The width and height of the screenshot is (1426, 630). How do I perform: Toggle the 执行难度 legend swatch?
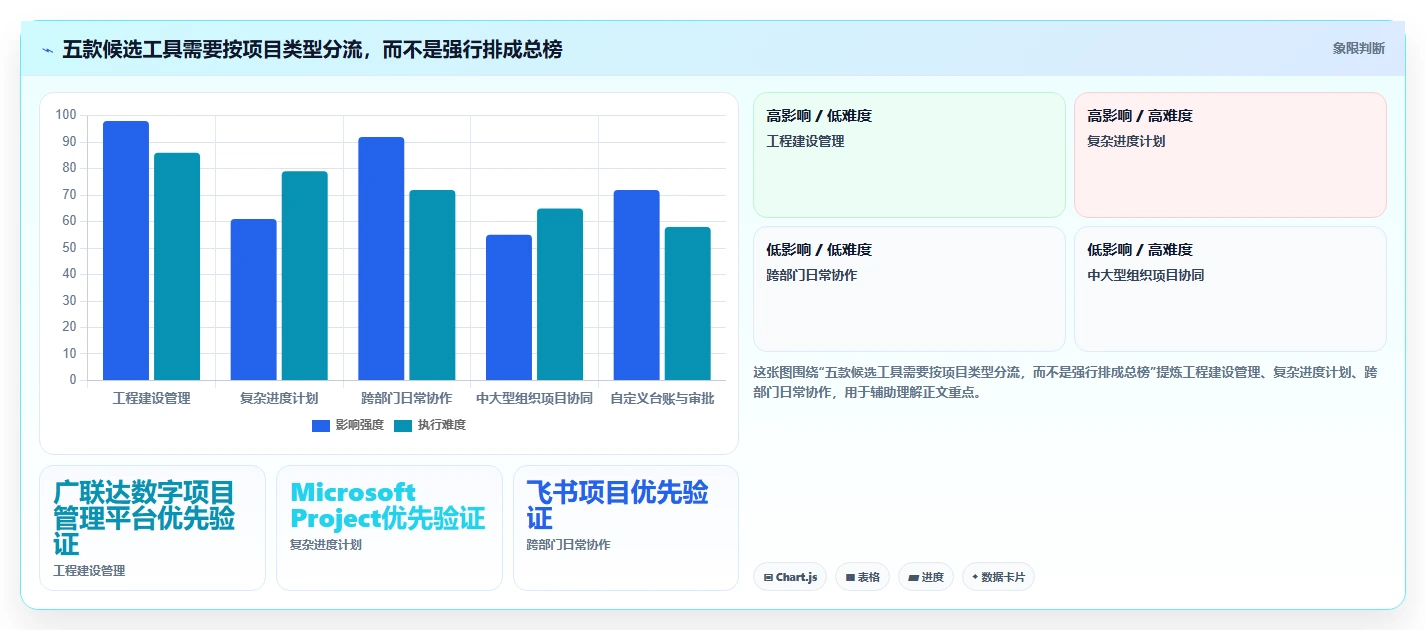[x=403, y=426]
